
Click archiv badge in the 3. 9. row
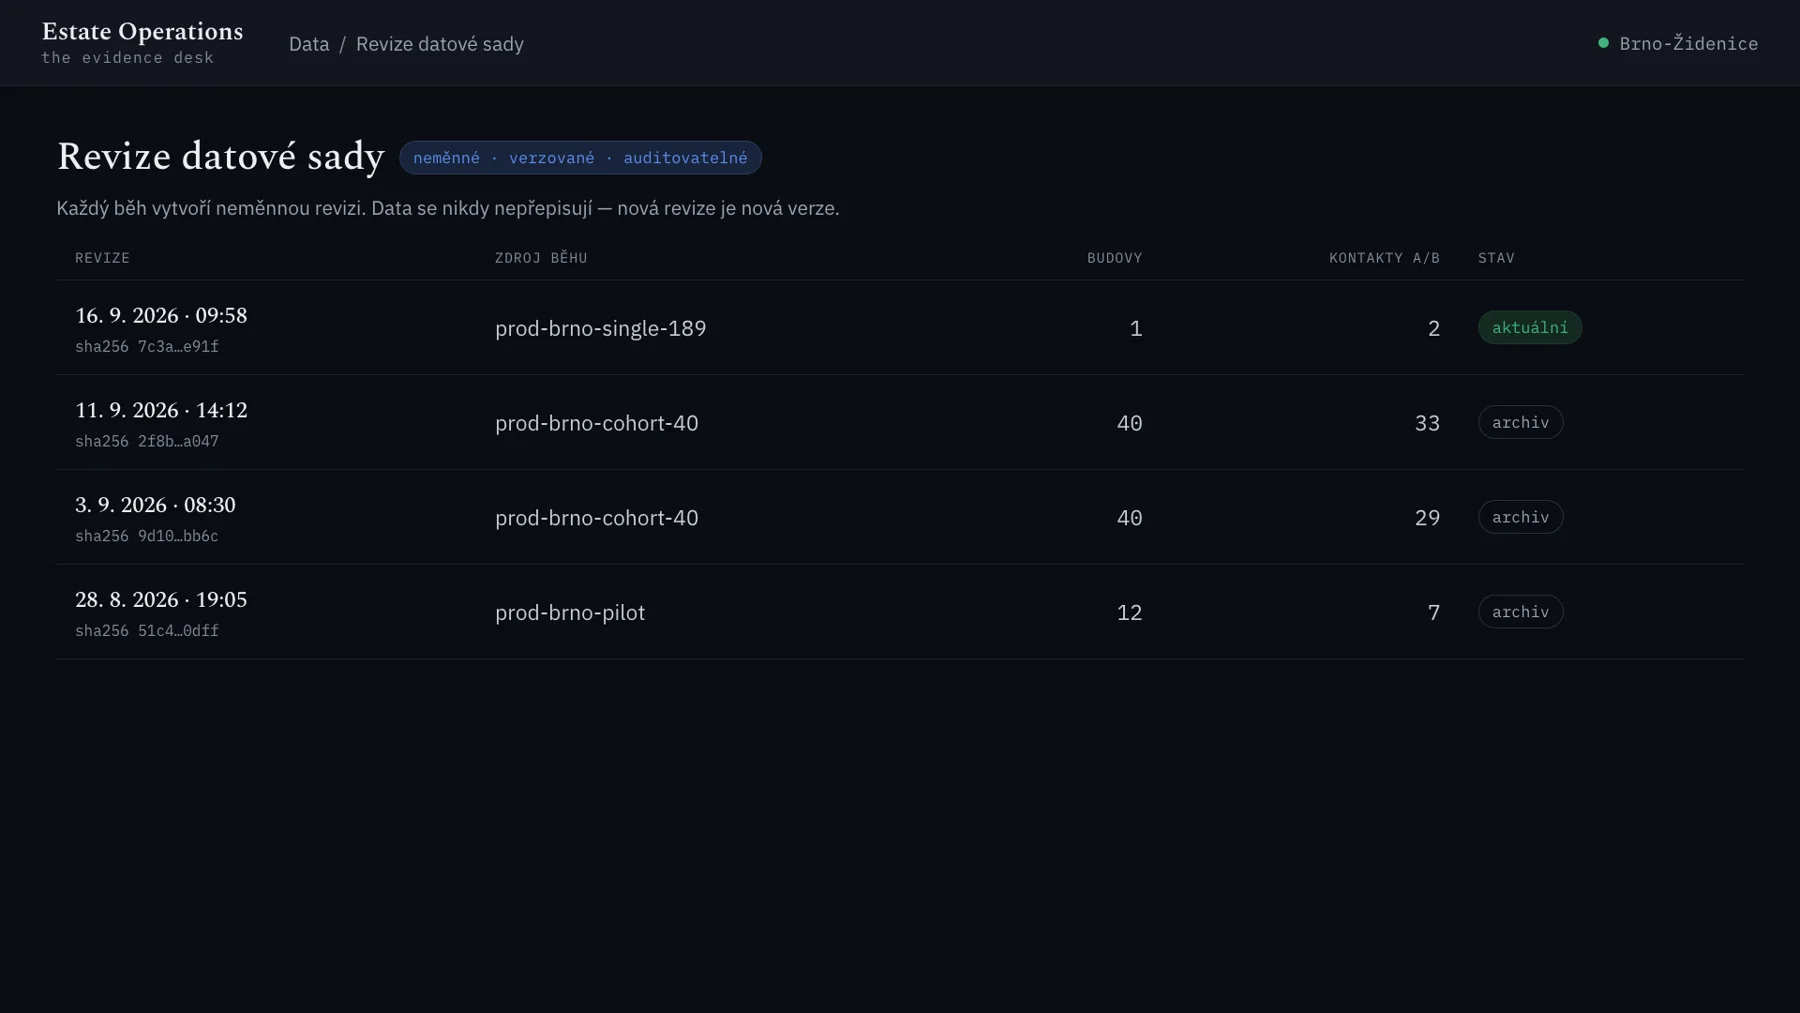click(x=1520, y=517)
